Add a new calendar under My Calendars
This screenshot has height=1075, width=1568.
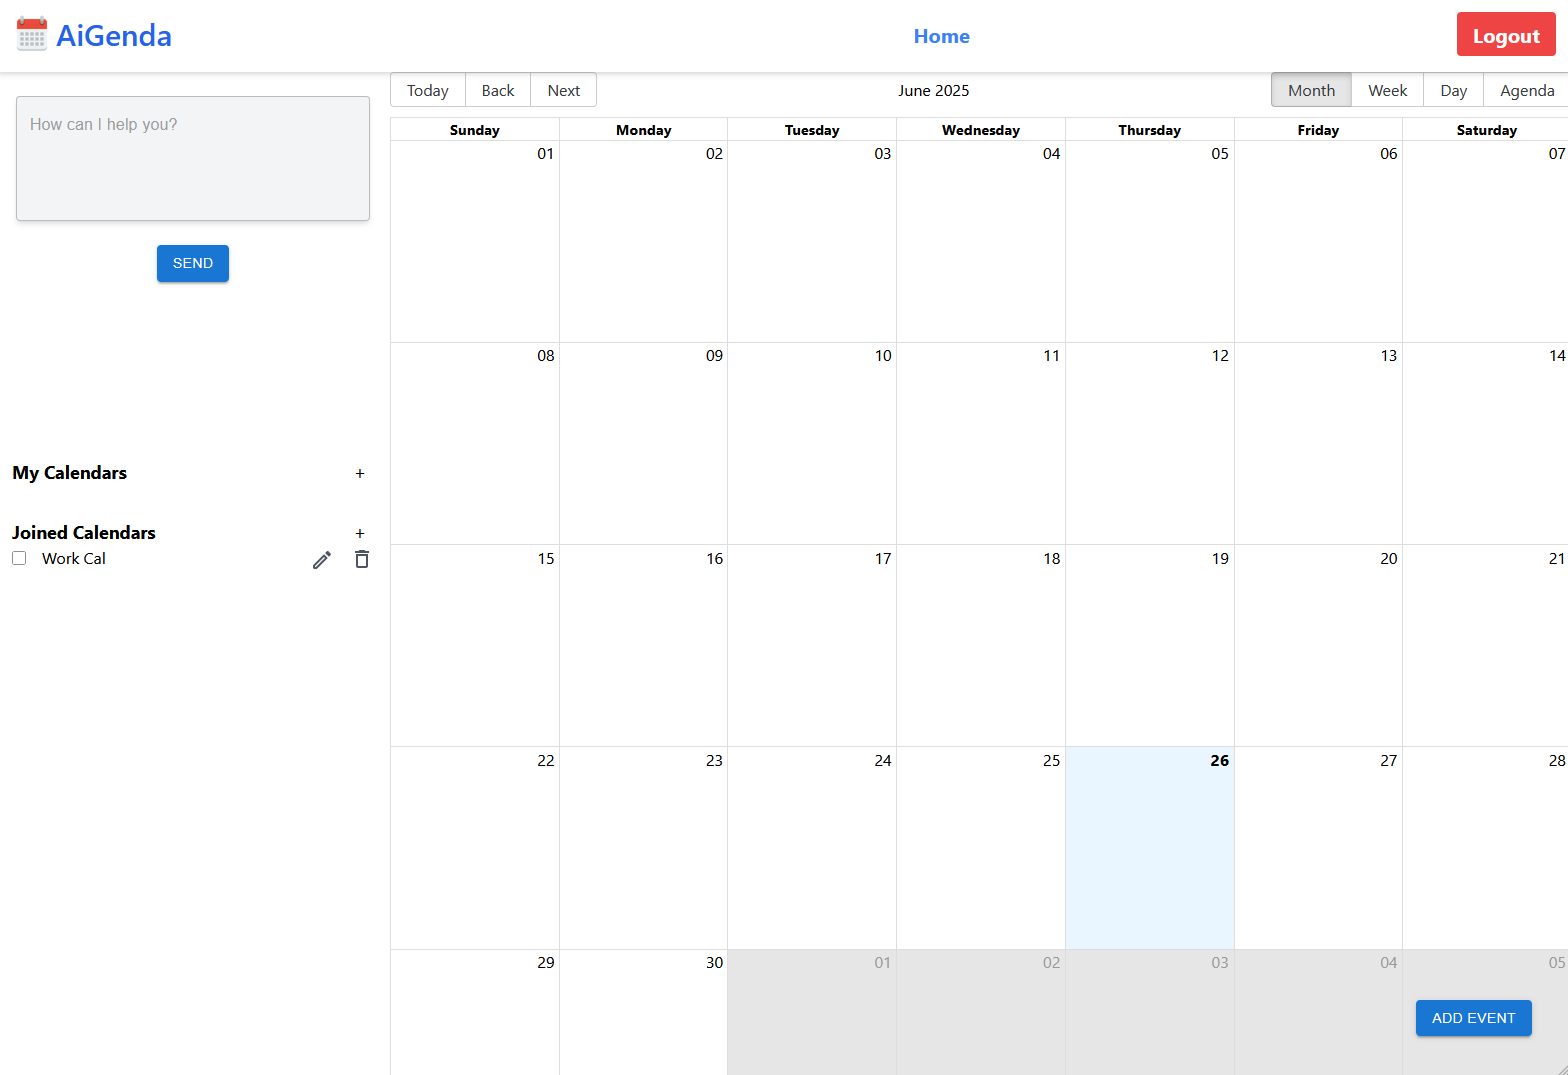click(360, 474)
